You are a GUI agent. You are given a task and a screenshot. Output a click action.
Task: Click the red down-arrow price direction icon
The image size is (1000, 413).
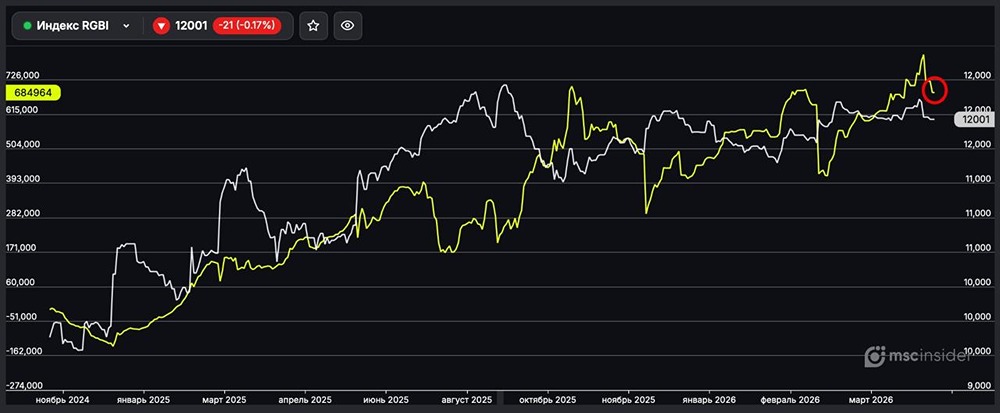pyautogui.click(x=161, y=26)
